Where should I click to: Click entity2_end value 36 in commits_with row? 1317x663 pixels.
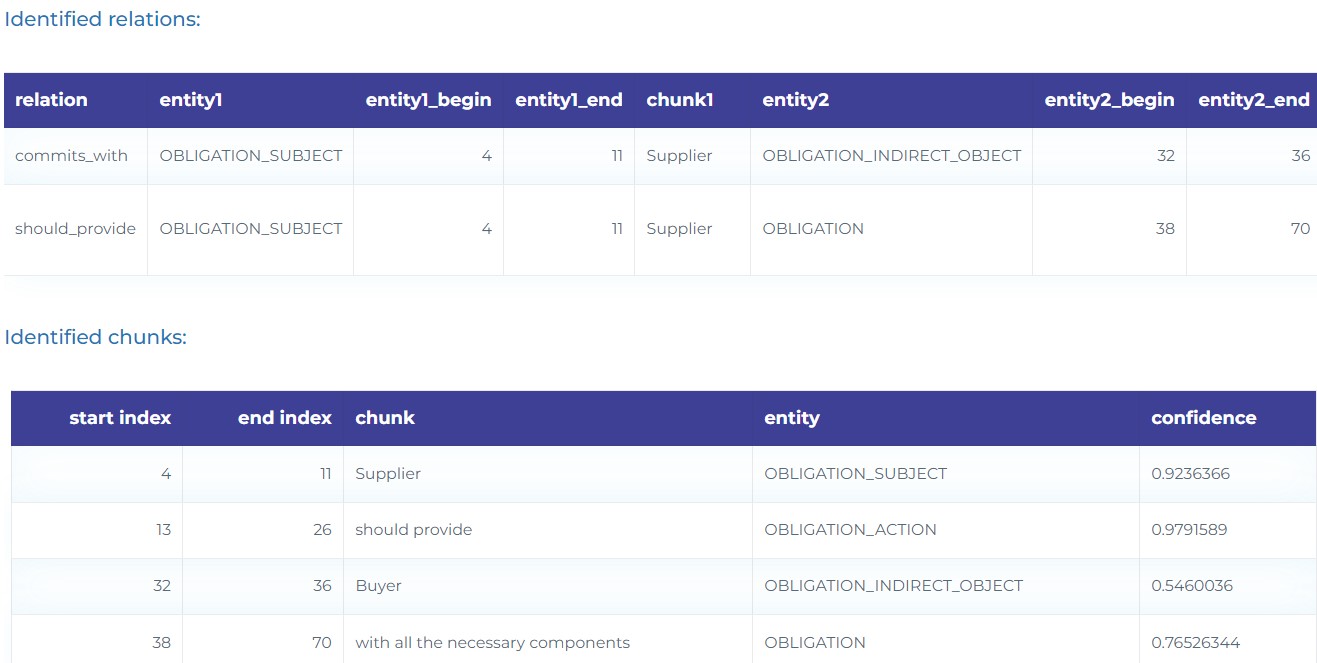click(1300, 156)
